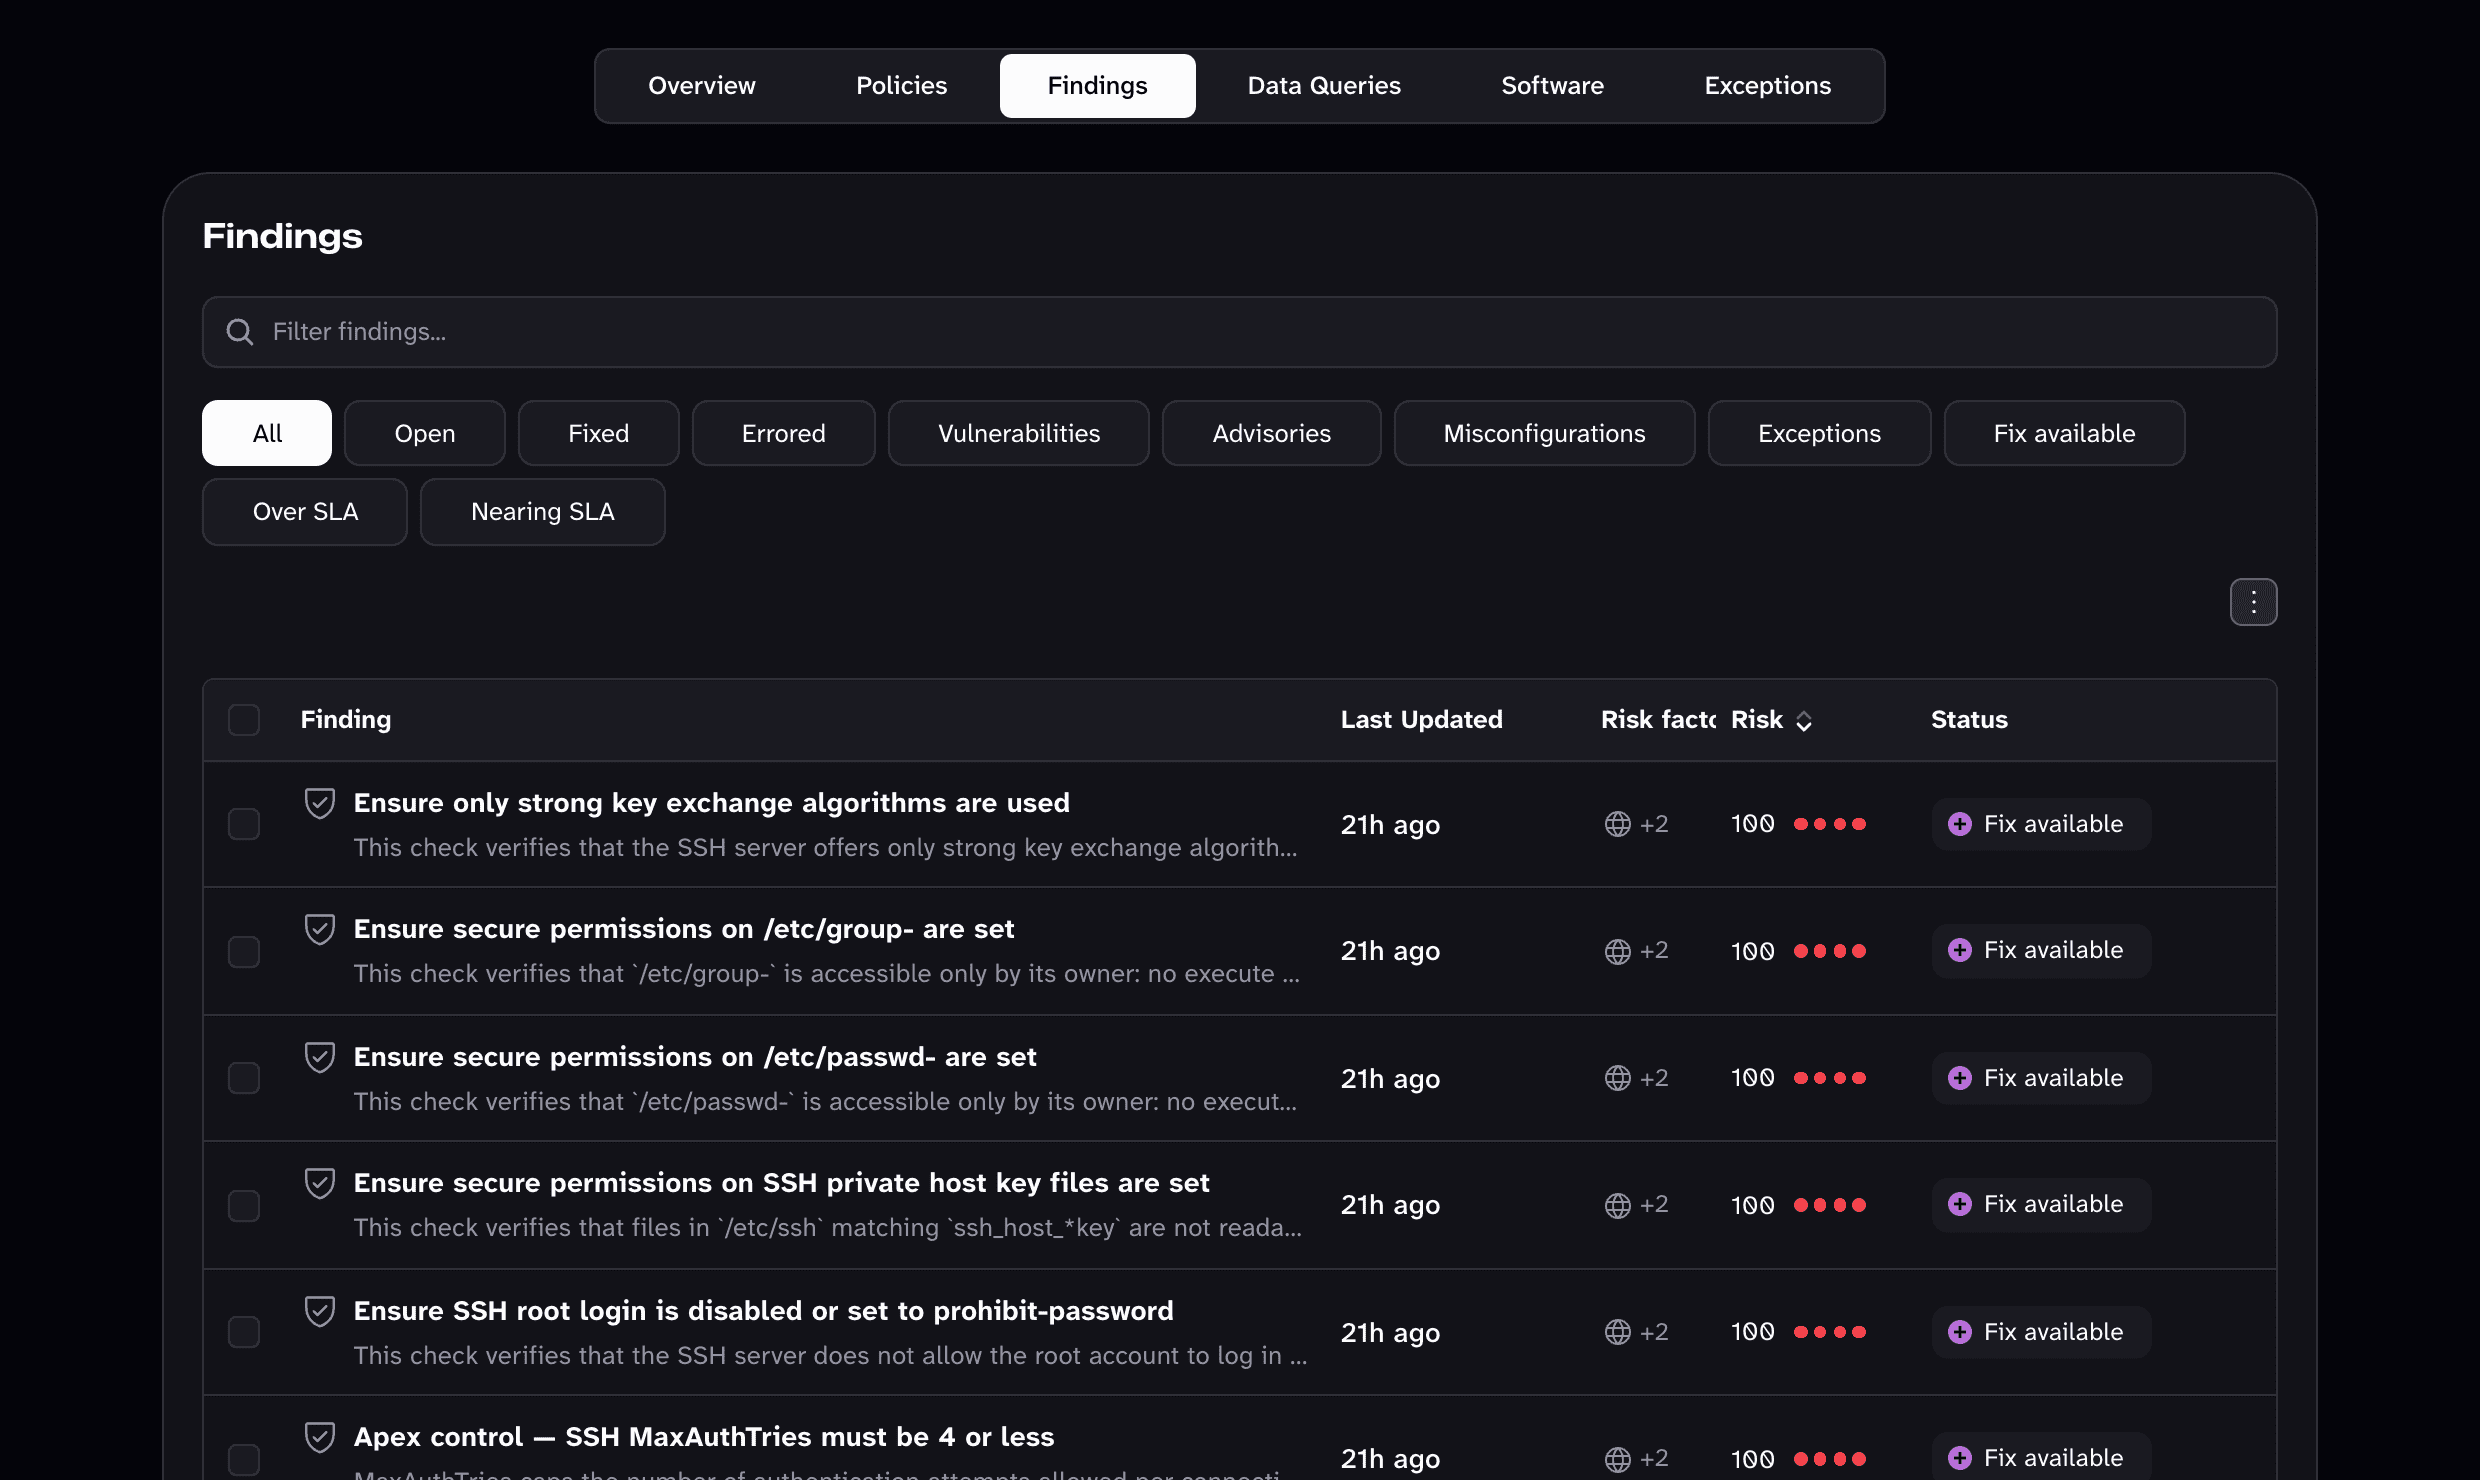Click globe risk factor icon in /etc/passwd- row
2480x1480 pixels.
coord(1617,1078)
